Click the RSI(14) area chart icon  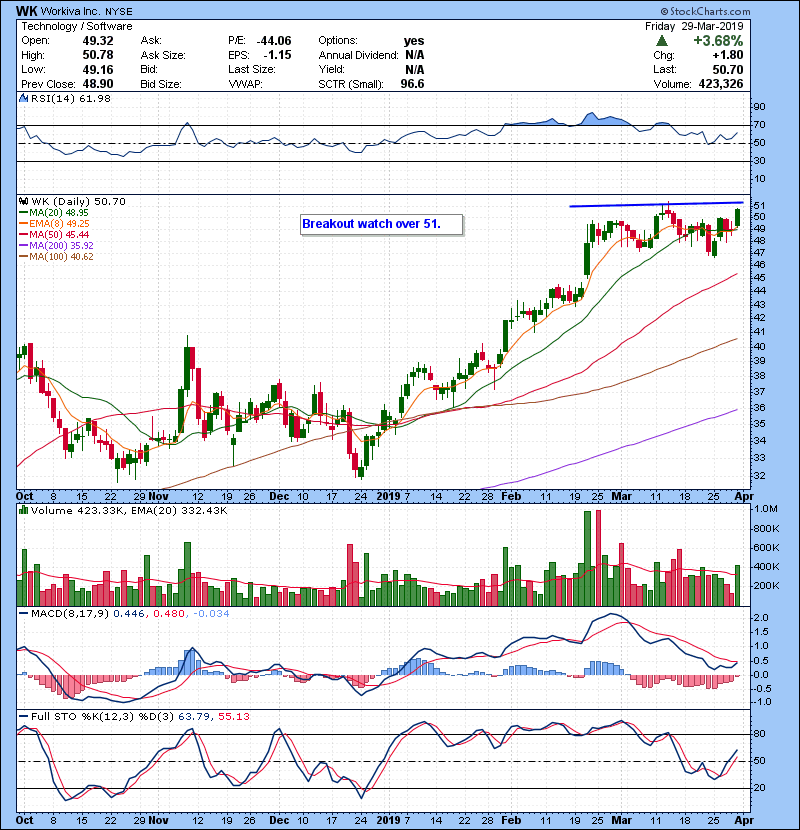coord(23,98)
